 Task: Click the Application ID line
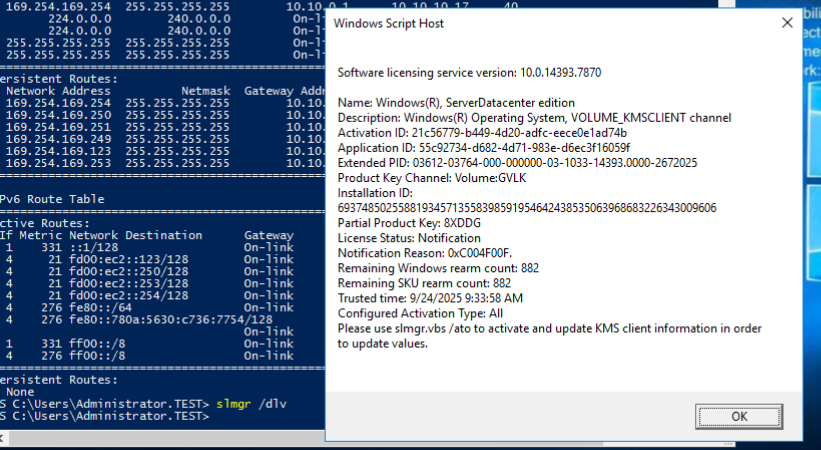click(x=484, y=148)
